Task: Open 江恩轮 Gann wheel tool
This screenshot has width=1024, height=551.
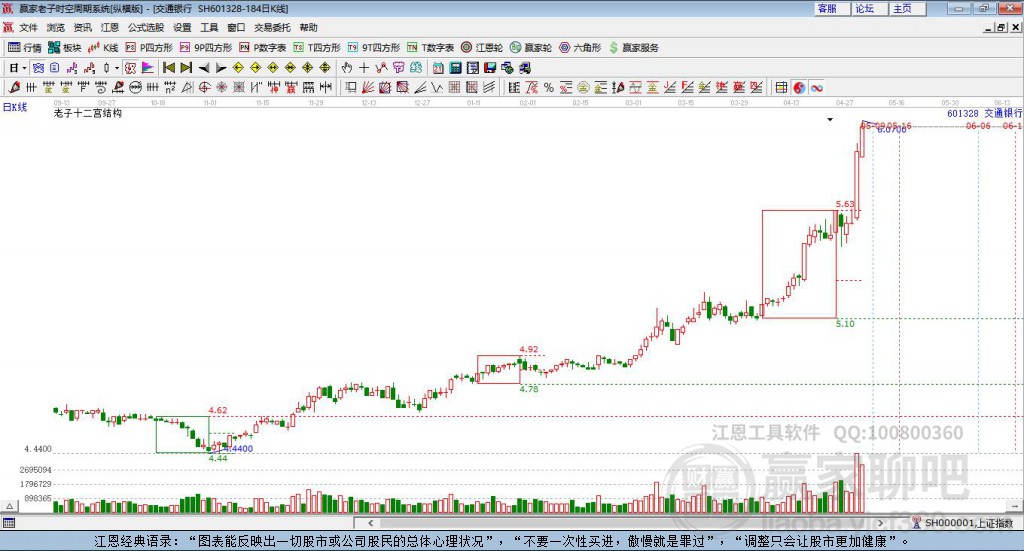Action: (482, 48)
